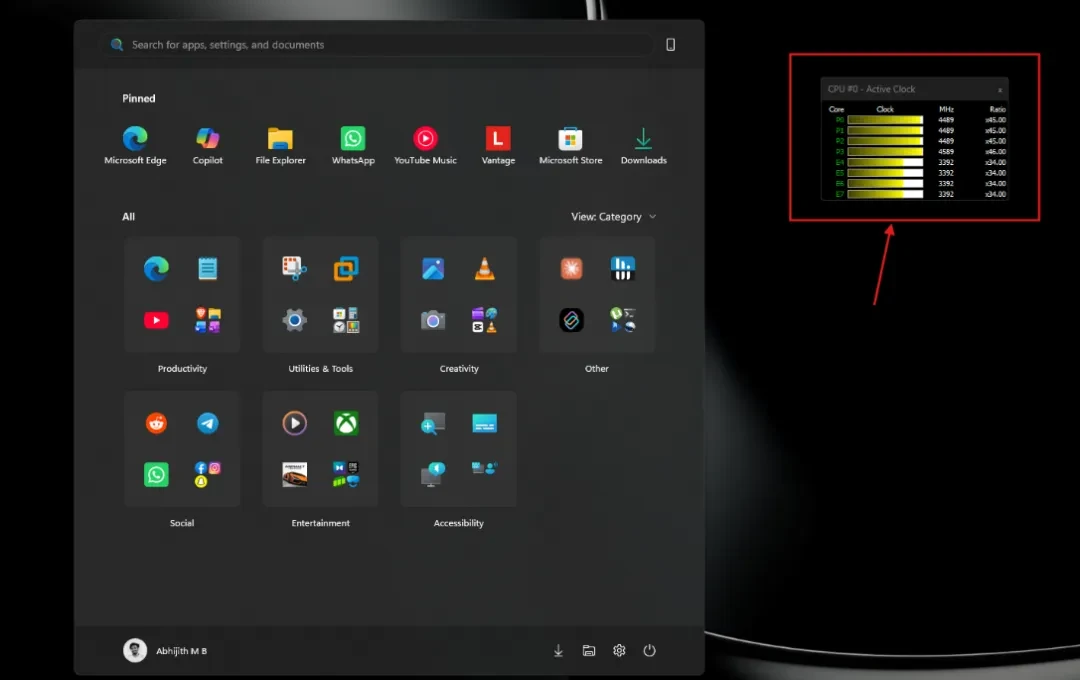The width and height of the screenshot is (1080, 680).
Task: Click P3 core clock bar in CPU widget
Action: [885, 152]
